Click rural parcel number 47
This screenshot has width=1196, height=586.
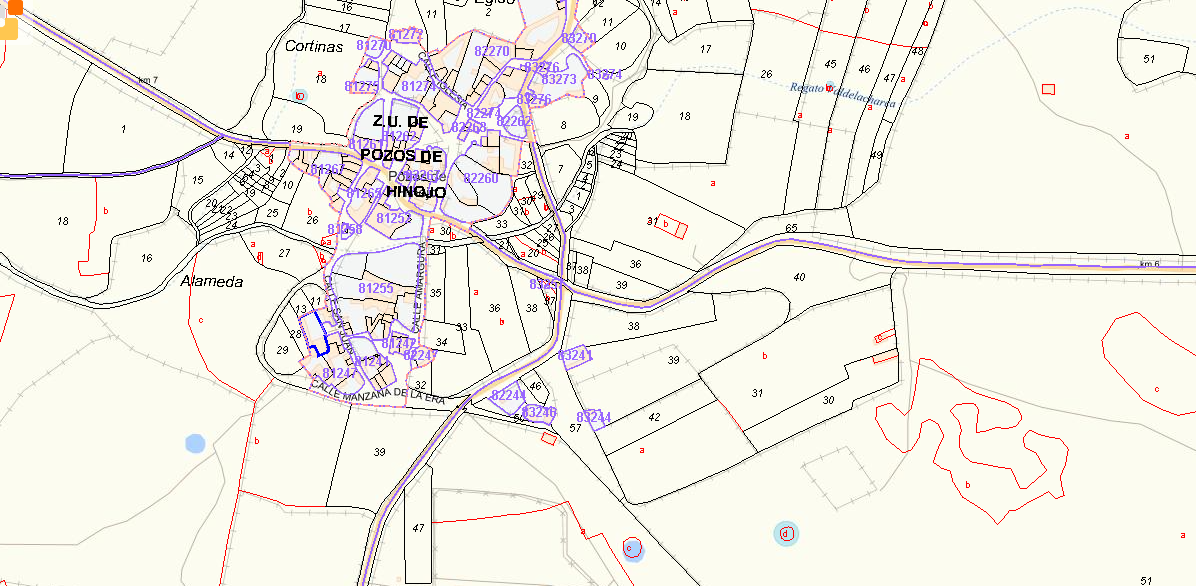pos(418,527)
